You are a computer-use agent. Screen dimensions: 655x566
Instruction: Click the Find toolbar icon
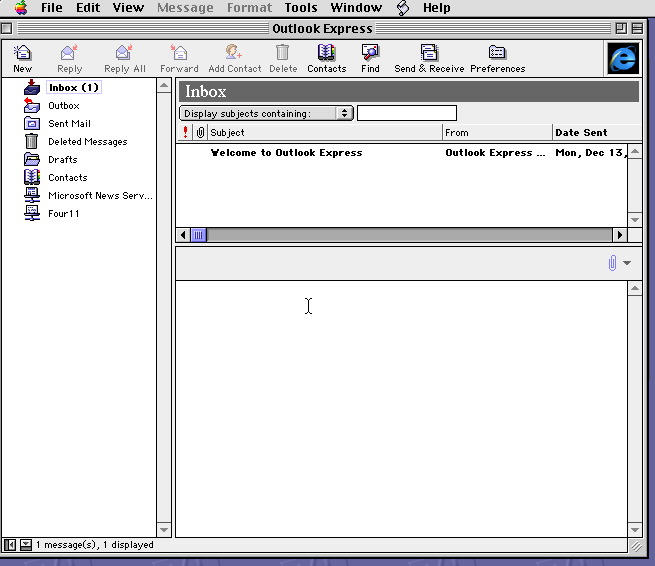point(370,53)
